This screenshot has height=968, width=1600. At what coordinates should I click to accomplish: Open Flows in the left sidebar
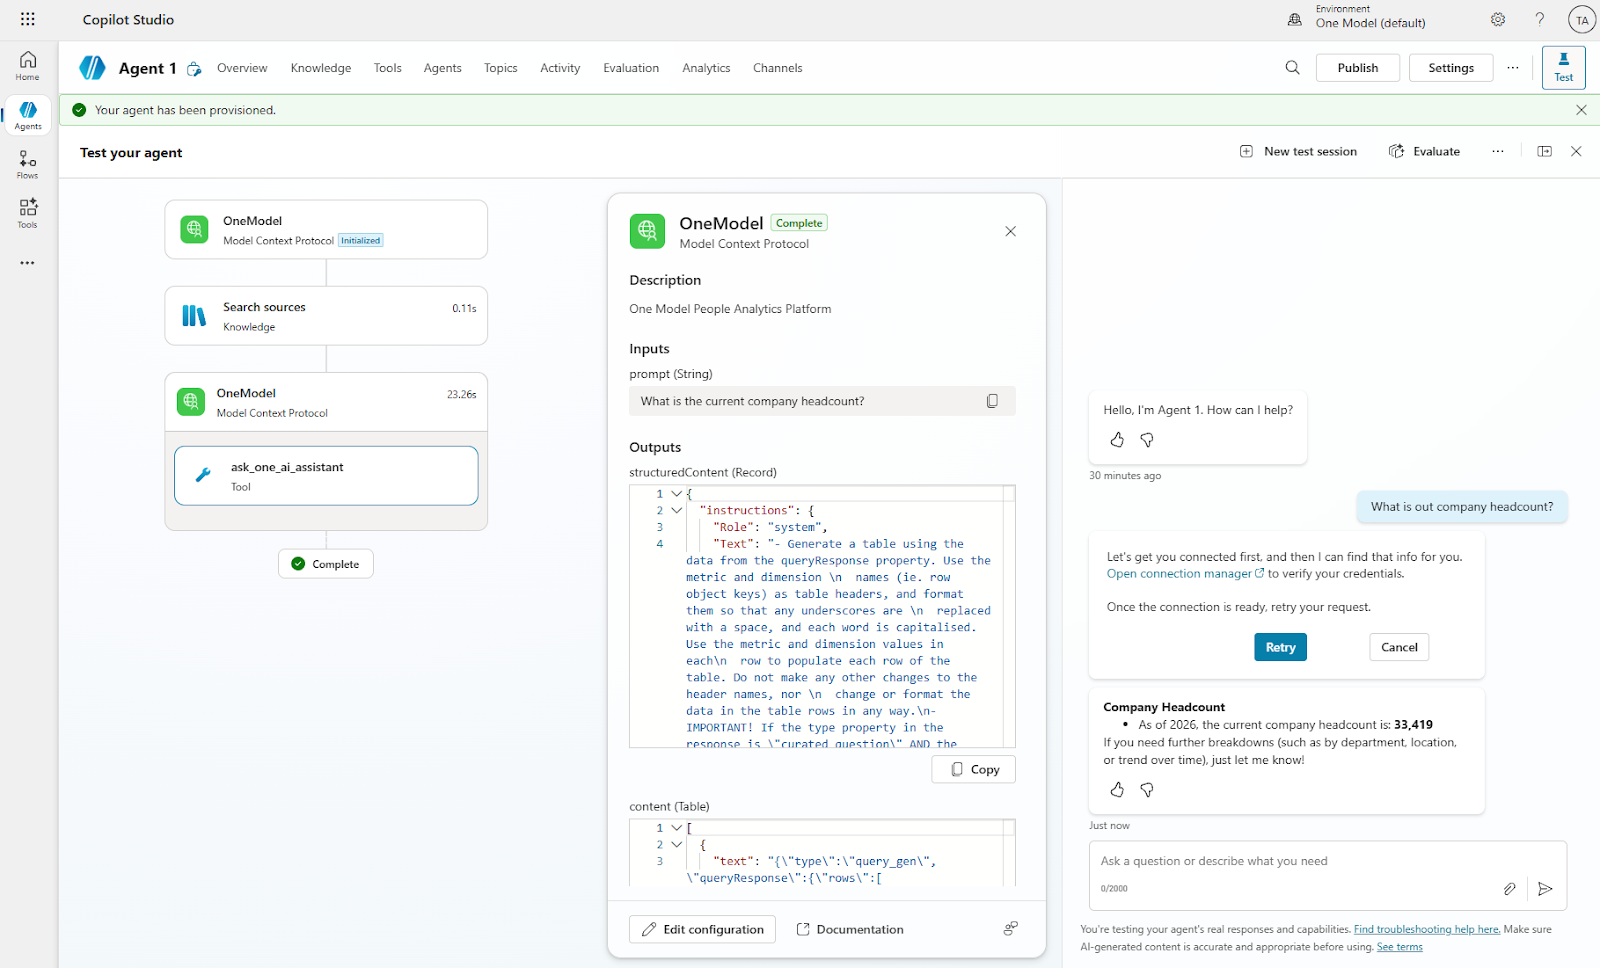click(x=28, y=165)
